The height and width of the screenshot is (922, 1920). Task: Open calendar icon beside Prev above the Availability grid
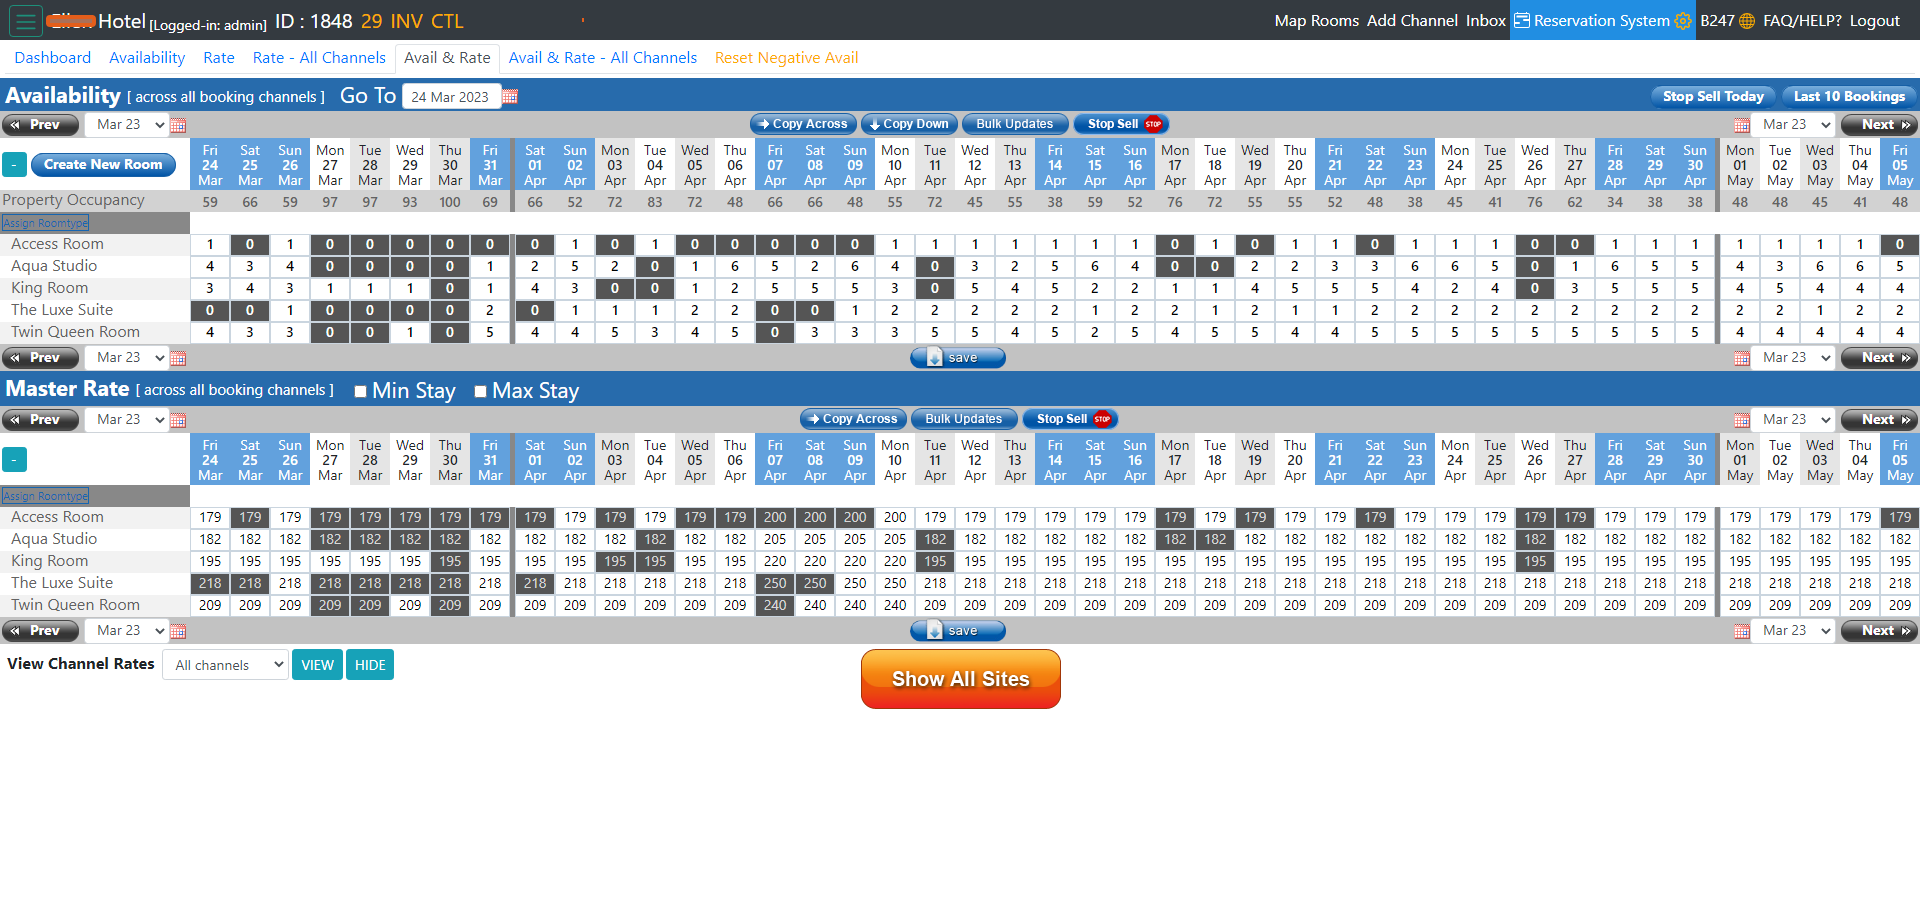coord(178,125)
